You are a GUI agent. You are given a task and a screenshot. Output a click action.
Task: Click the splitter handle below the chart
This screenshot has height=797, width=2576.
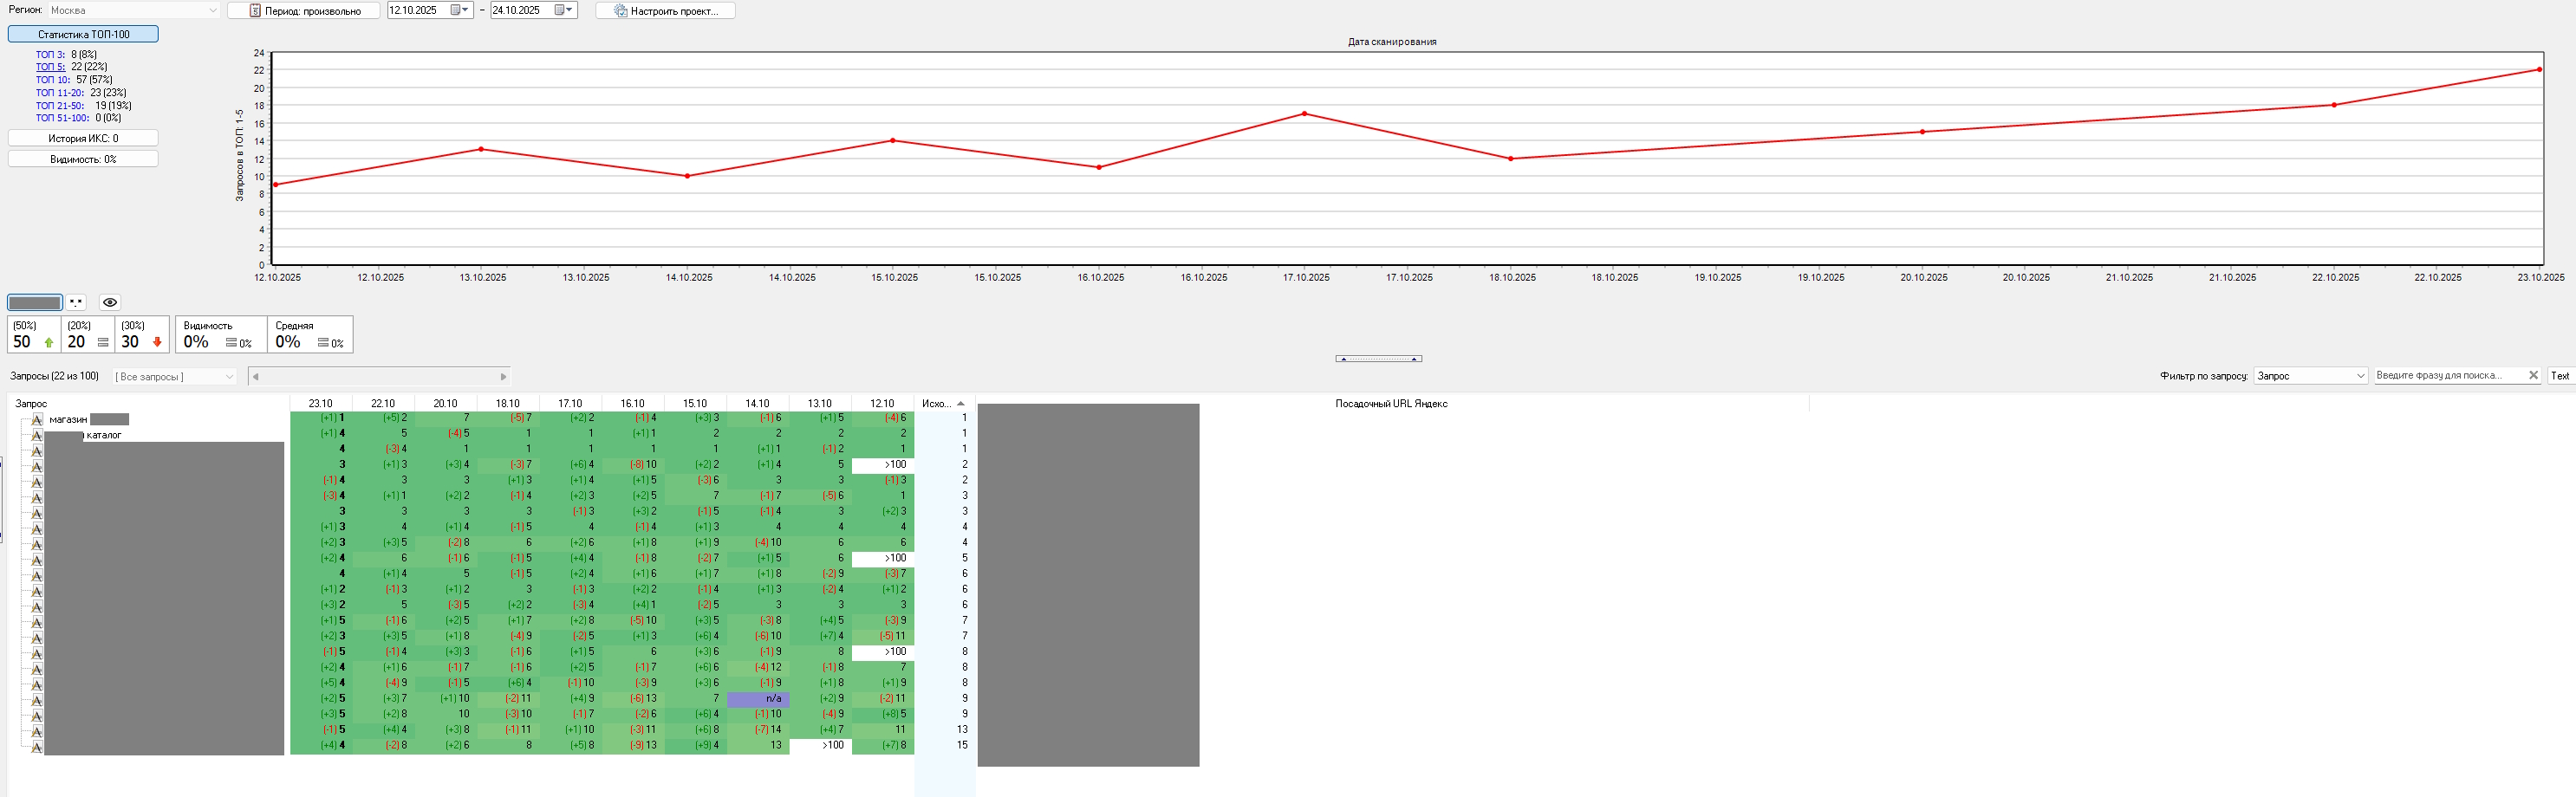tap(1378, 358)
